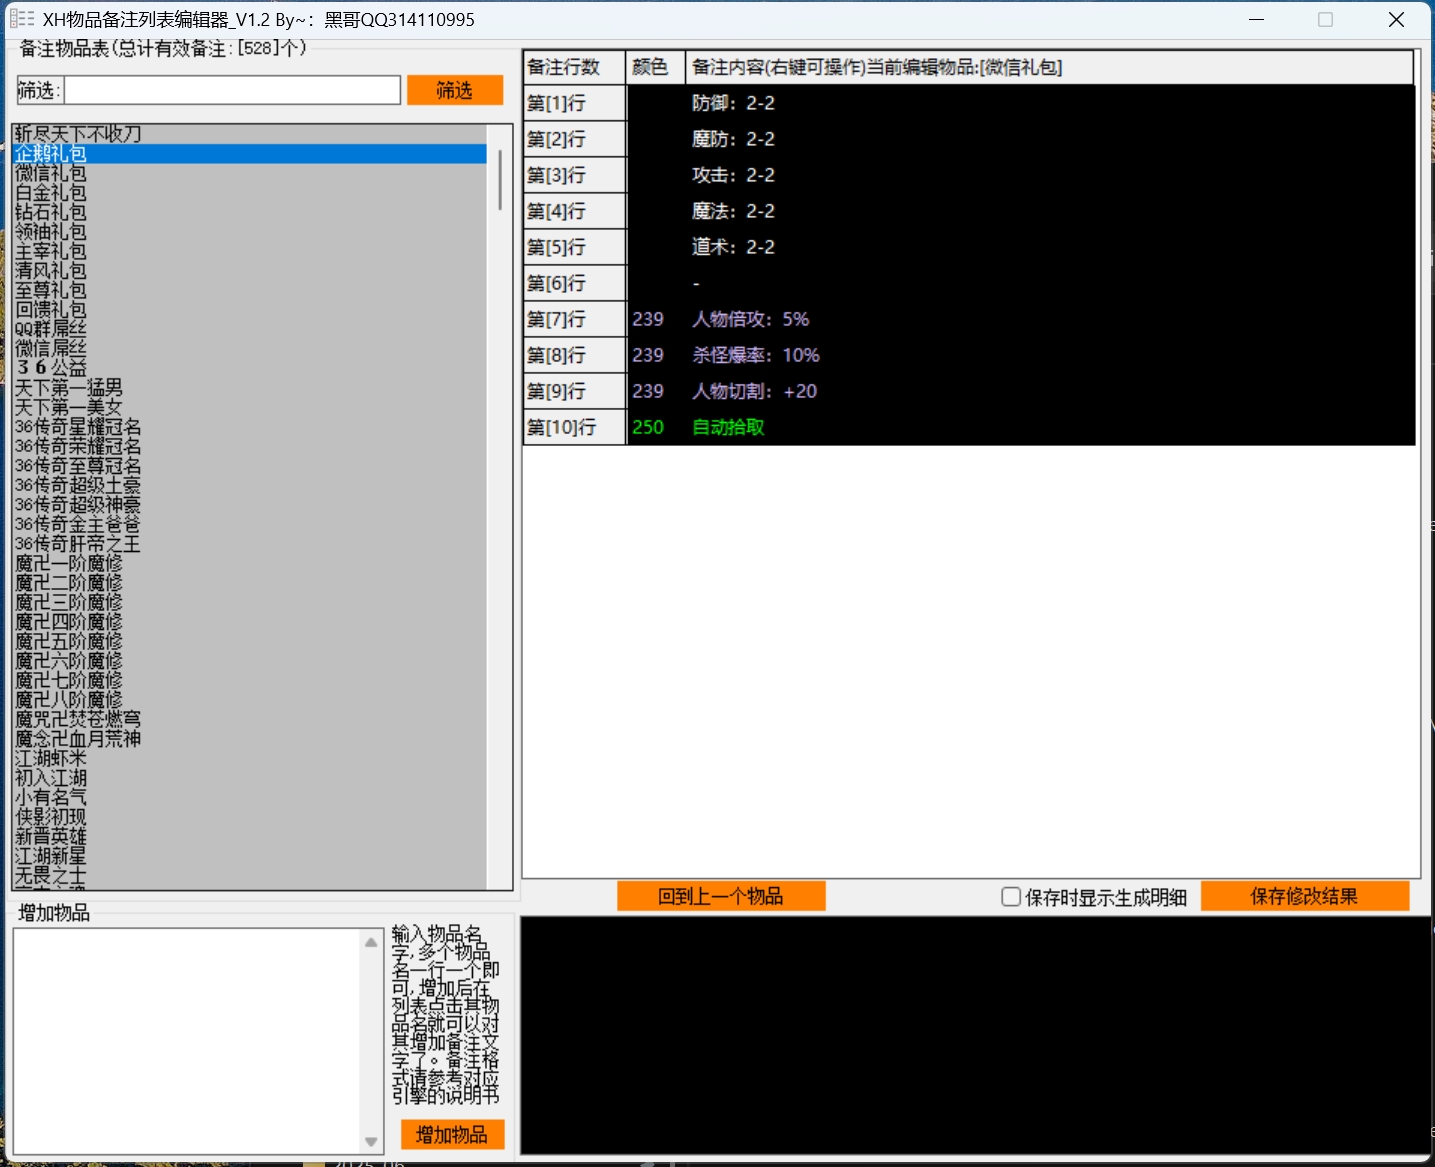Click the down arrow of 增加物品 textbox scrollbar
The height and width of the screenshot is (1167, 1435).
pos(371,1141)
